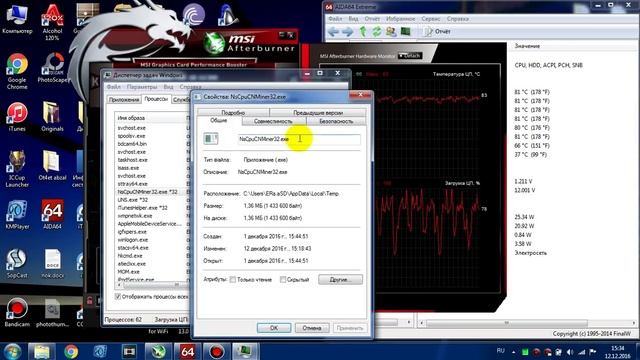Screen dimensions: 640x360
Task: Select NsCpuCNMiner32.exe *32 process row
Action: (x=151, y=192)
